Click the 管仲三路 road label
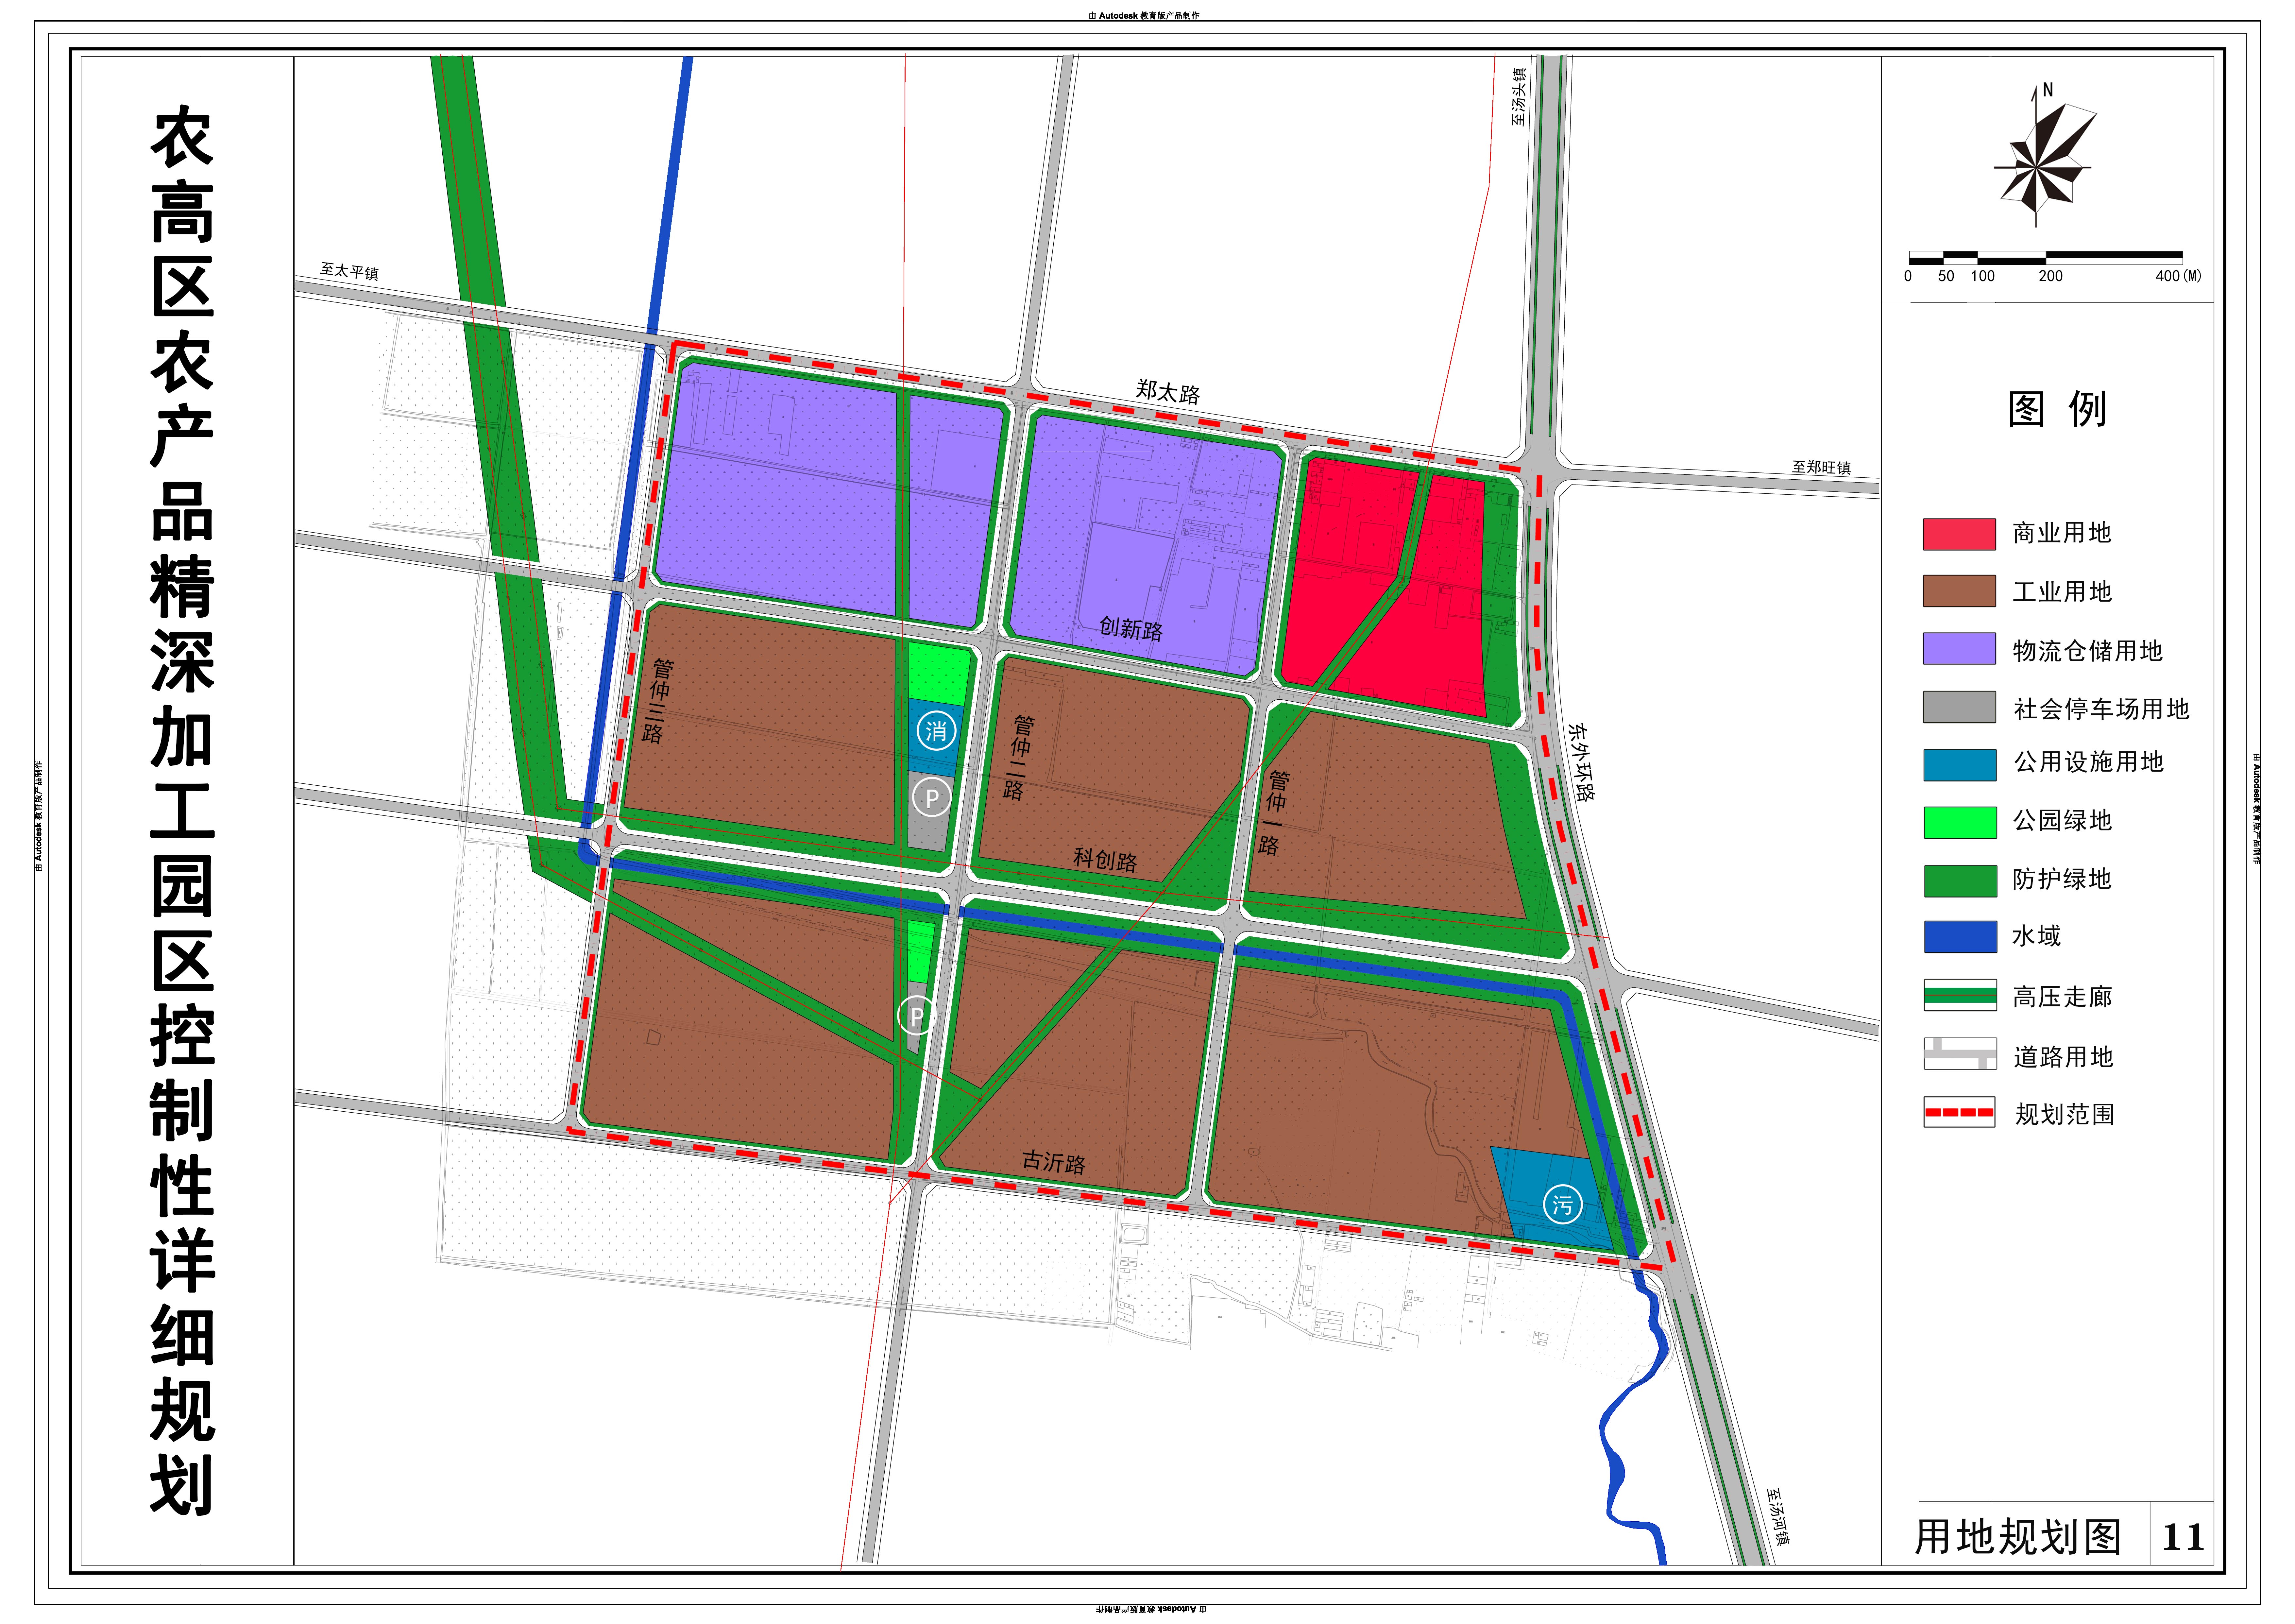 (657, 701)
